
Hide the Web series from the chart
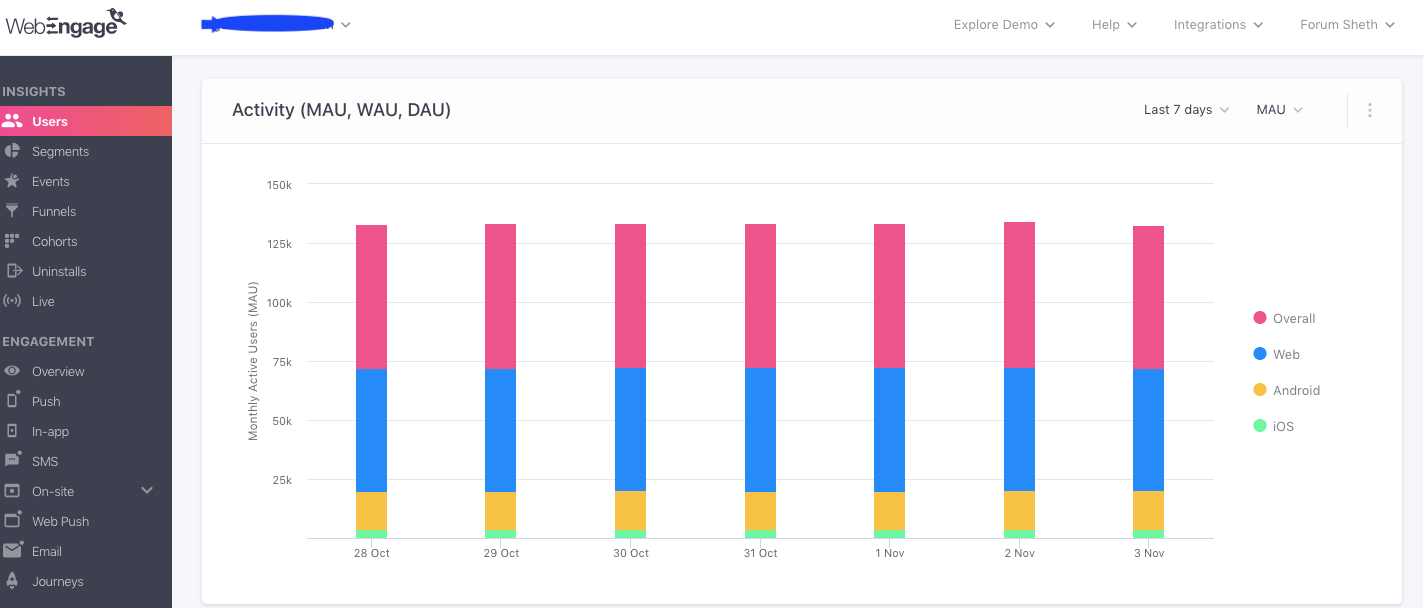coord(1259,354)
